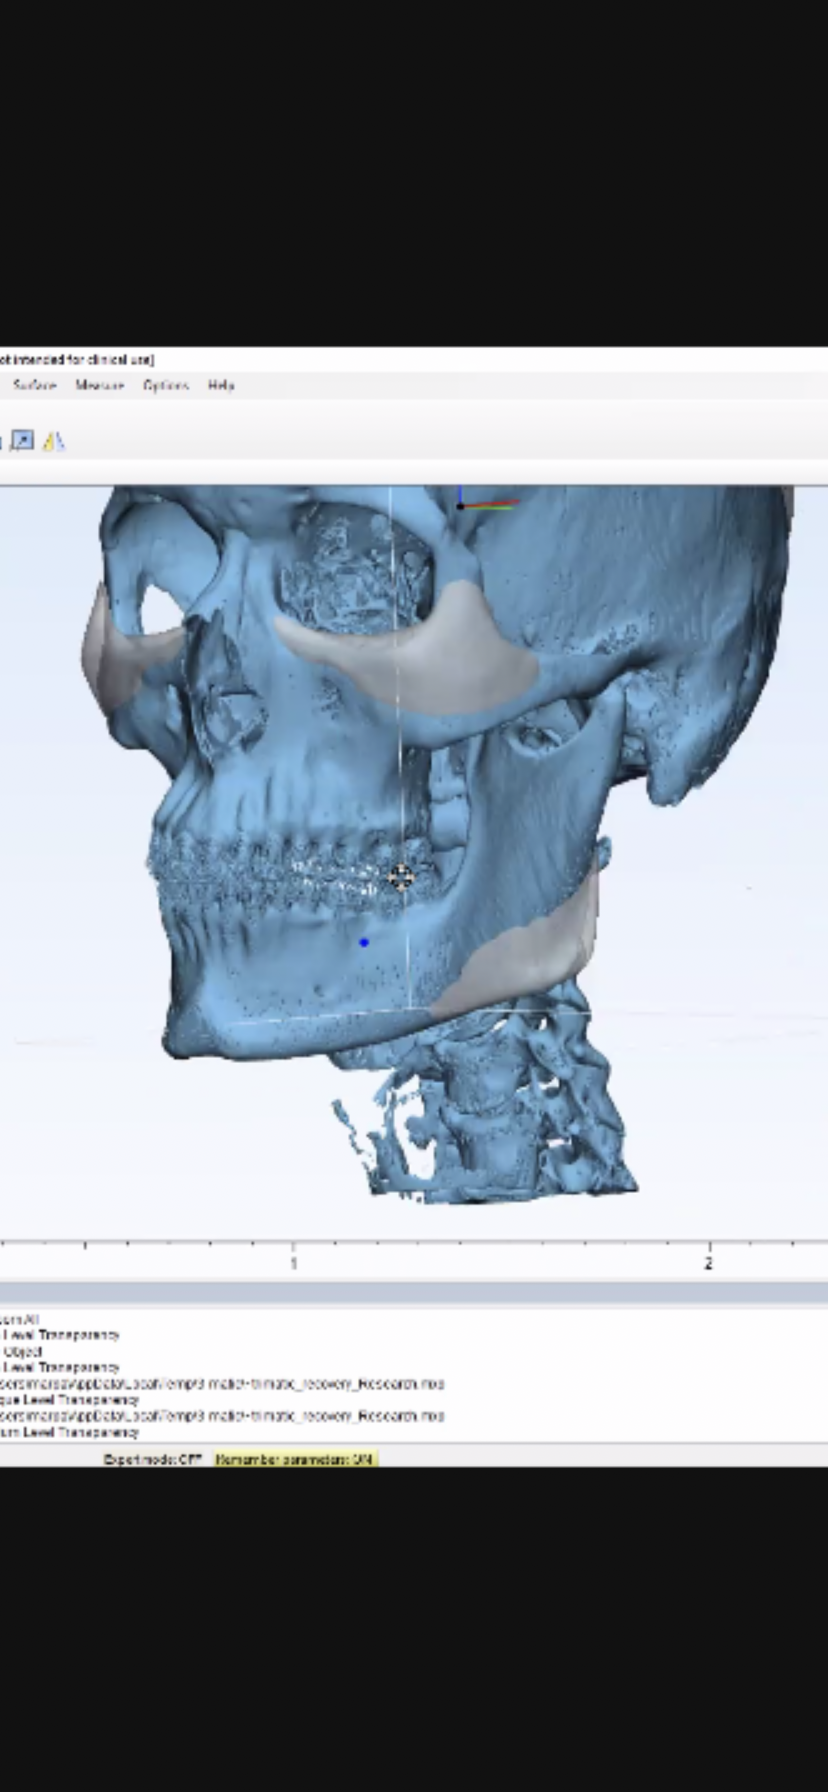
Task: Click the first recovery_Research.mxp log entry
Action: (x=220, y=1384)
